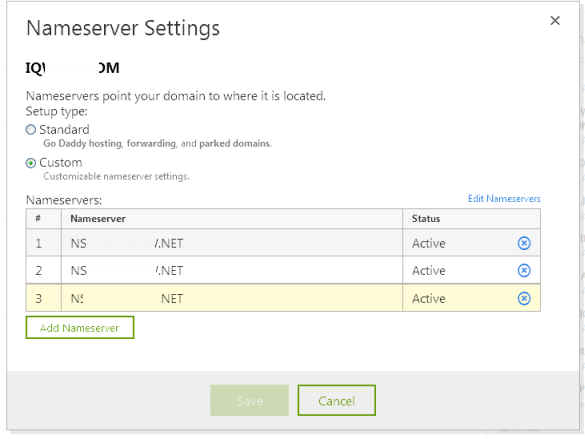
Task: Remove nameserver number 1 with its delete icon
Action: coord(524,243)
